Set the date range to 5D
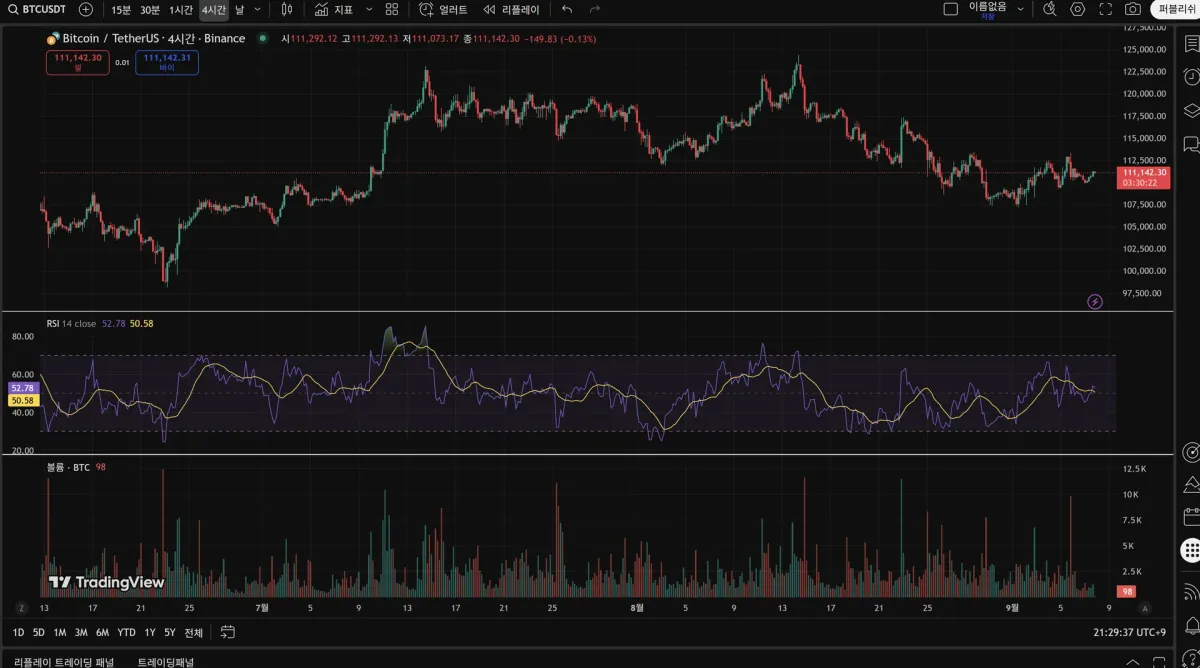The image size is (1200, 668). click(39, 632)
